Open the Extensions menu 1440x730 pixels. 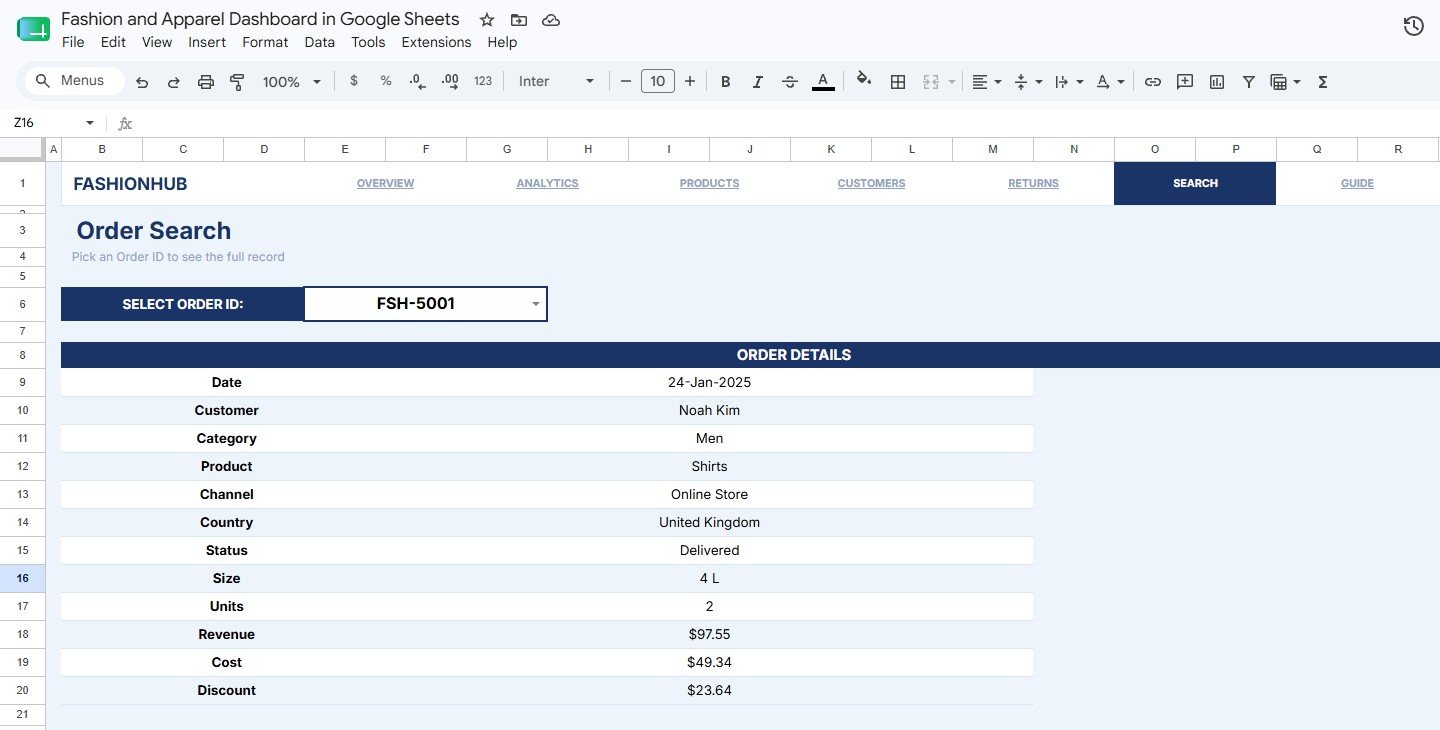point(436,42)
